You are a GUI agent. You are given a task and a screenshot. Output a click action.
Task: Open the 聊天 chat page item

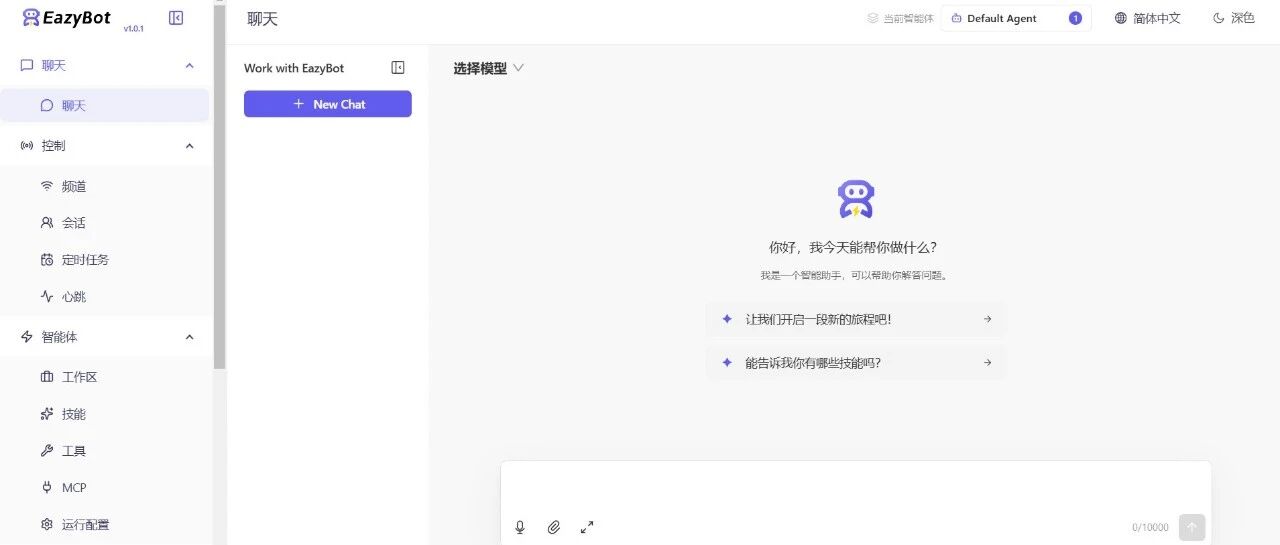105,105
